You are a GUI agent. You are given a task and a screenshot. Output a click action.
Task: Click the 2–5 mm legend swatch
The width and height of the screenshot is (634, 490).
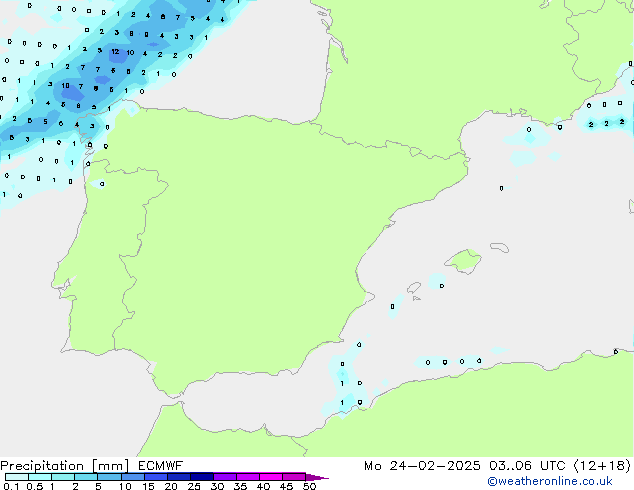[x=86, y=477]
